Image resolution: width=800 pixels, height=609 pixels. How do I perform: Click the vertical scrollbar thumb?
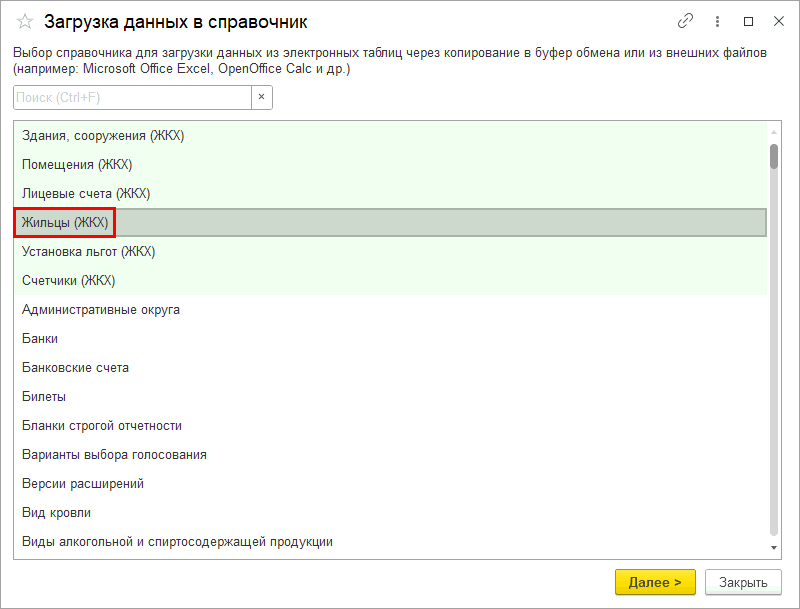[774, 157]
